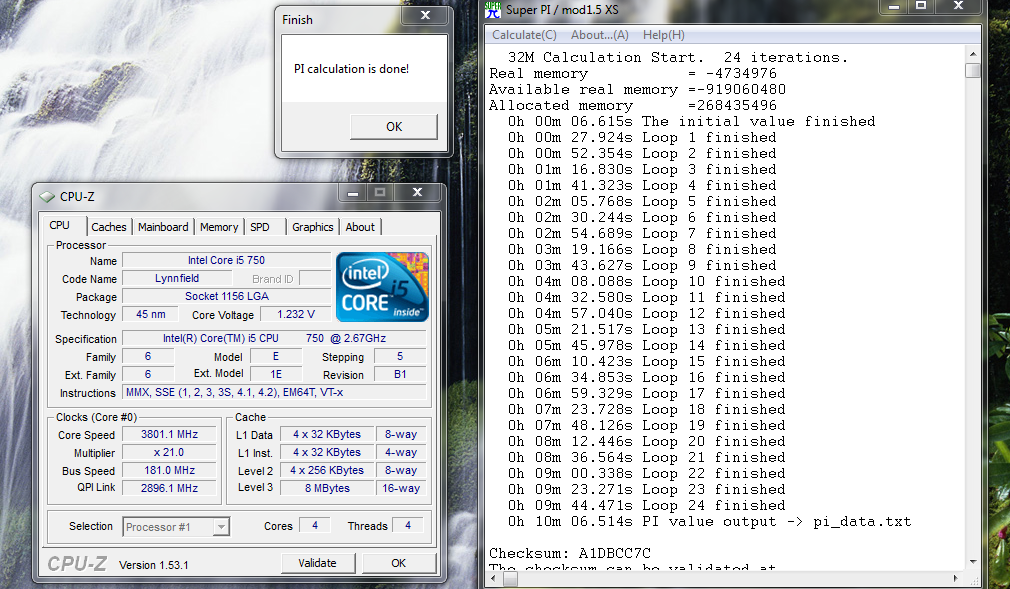Close the CPU-Z window
The height and width of the screenshot is (589, 1010).
click(x=417, y=192)
